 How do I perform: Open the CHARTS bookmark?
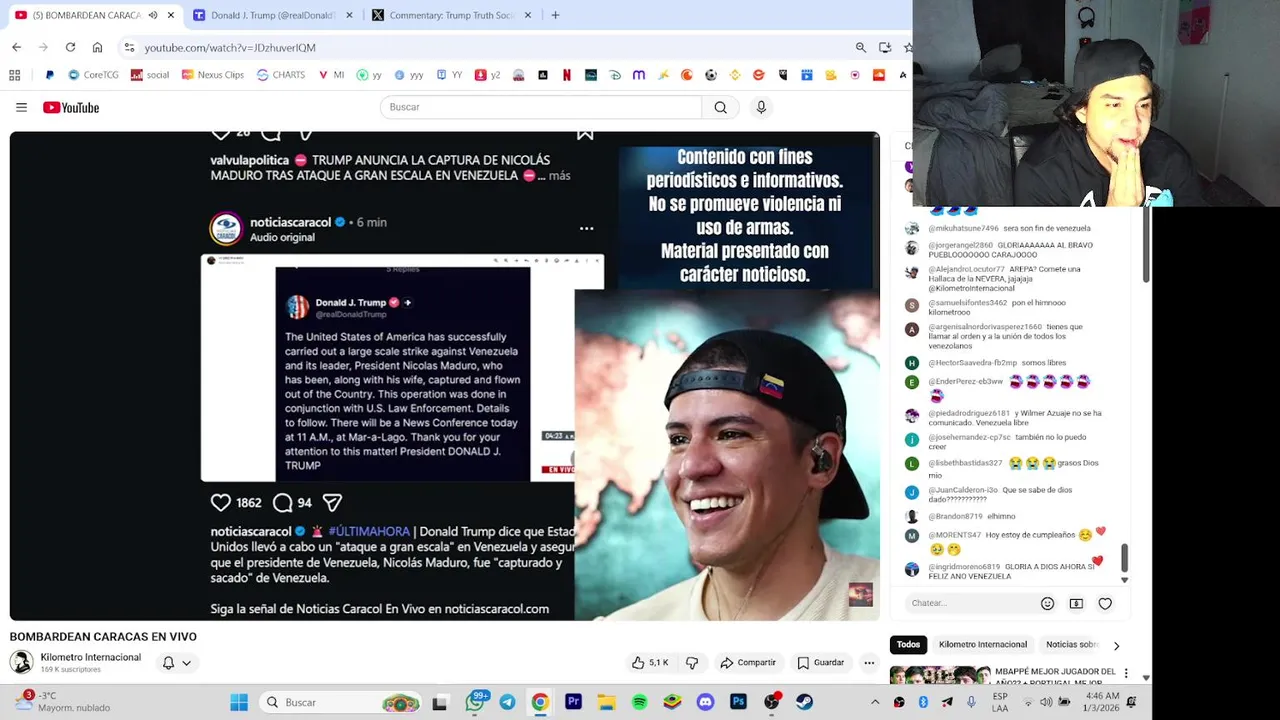tap(281, 75)
